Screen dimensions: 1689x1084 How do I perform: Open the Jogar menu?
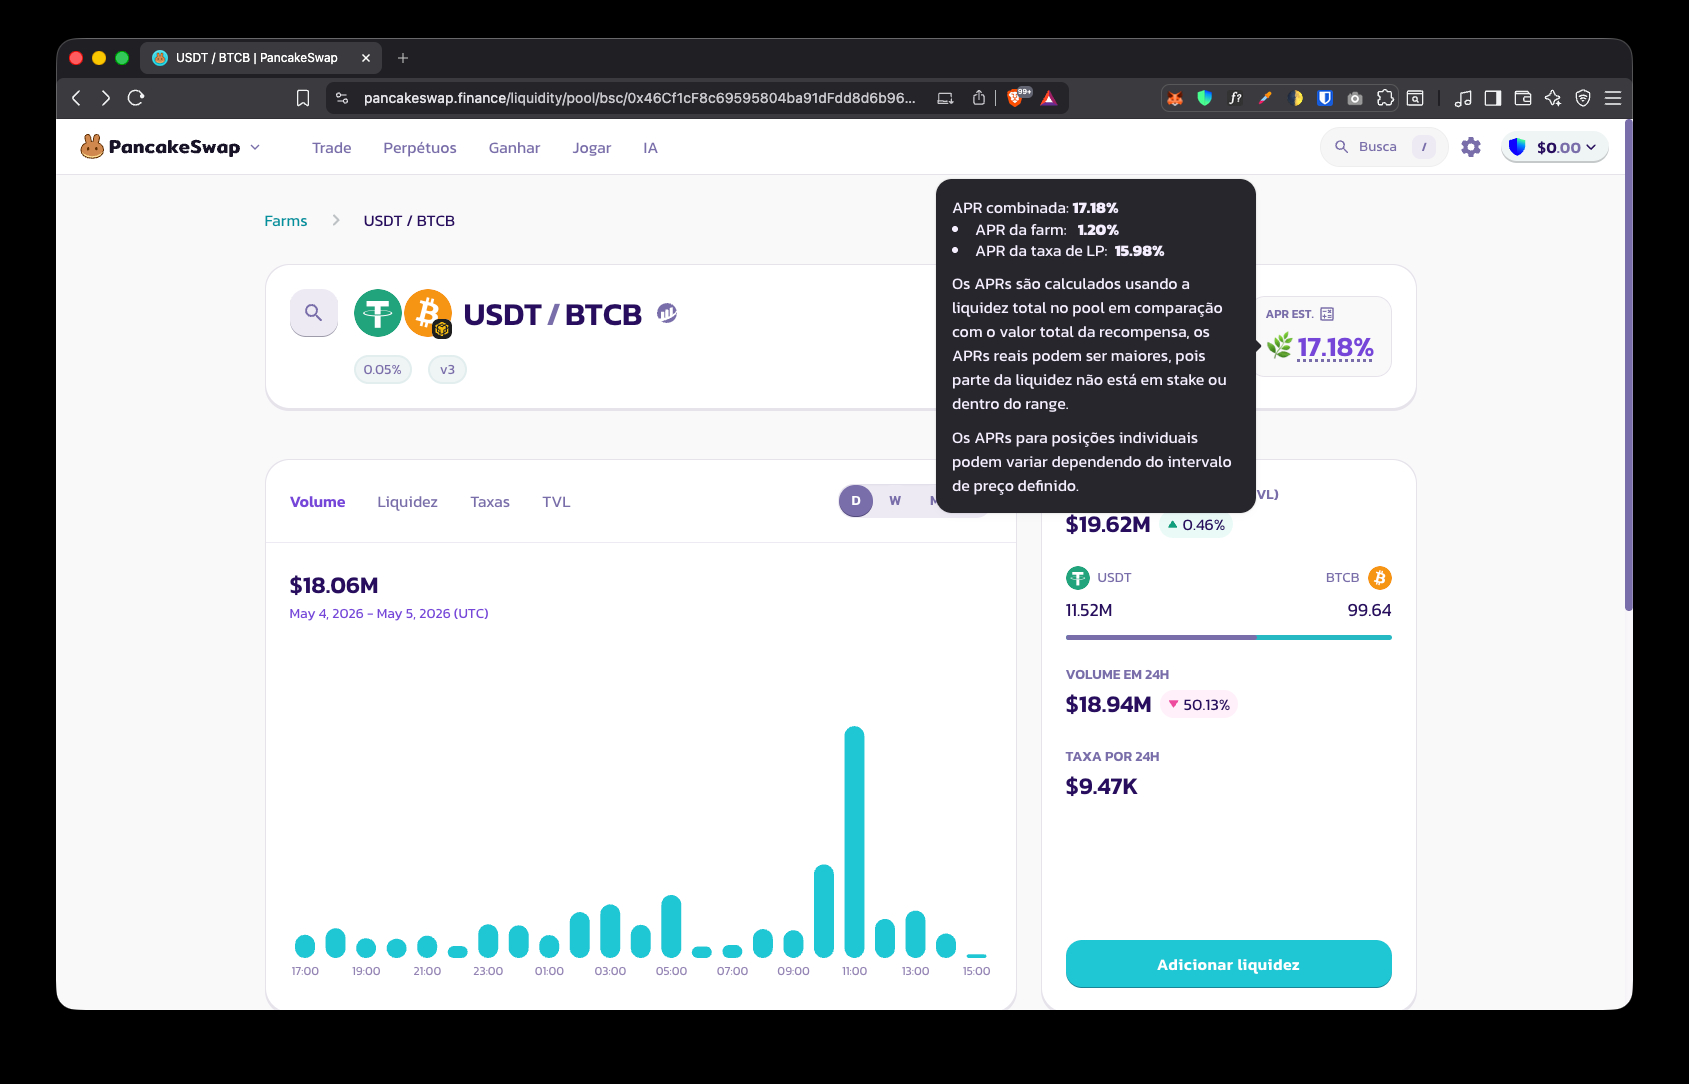592,148
